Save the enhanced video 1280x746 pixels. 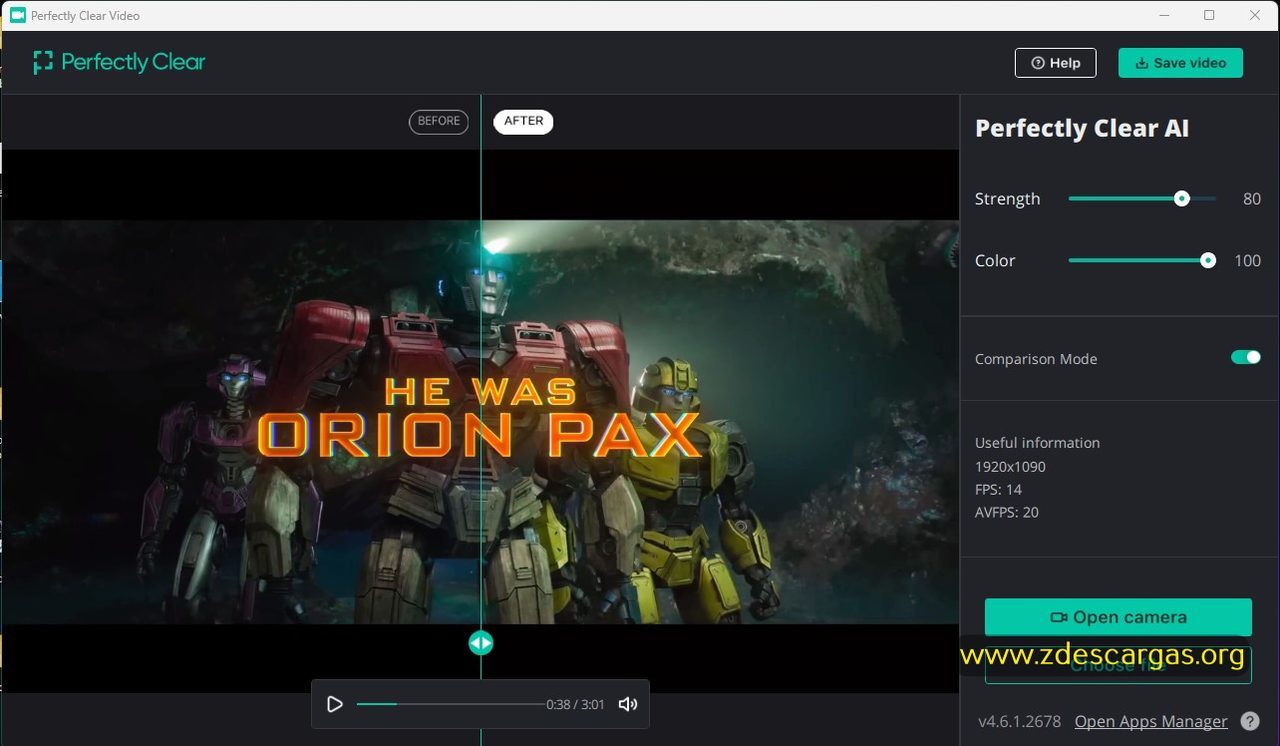pyautogui.click(x=1180, y=63)
